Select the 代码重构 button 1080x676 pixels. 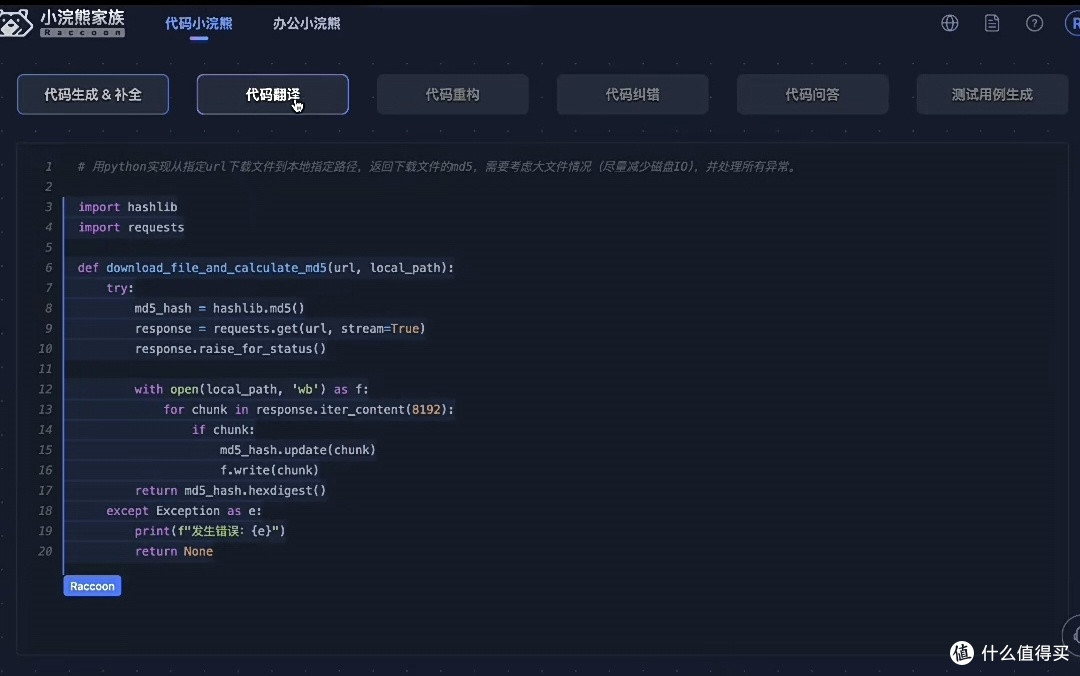tap(453, 94)
